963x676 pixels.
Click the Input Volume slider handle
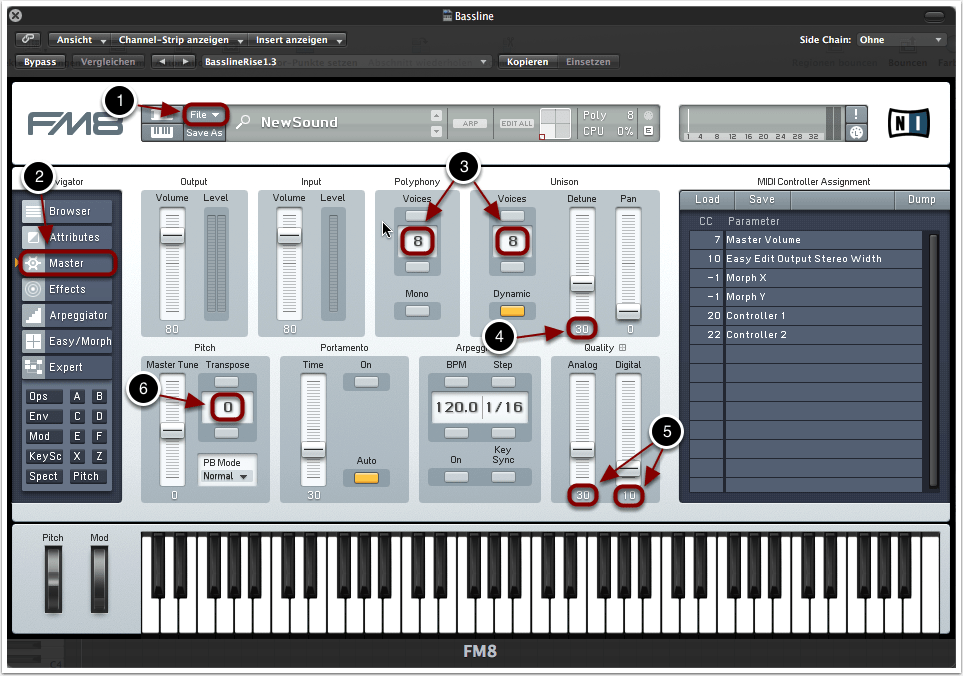pos(289,236)
